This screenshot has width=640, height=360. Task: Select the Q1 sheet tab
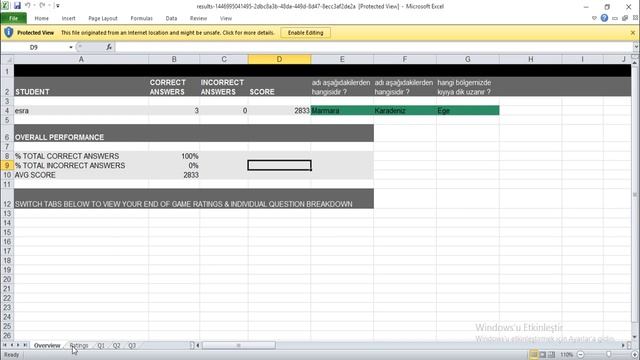[x=101, y=346]
